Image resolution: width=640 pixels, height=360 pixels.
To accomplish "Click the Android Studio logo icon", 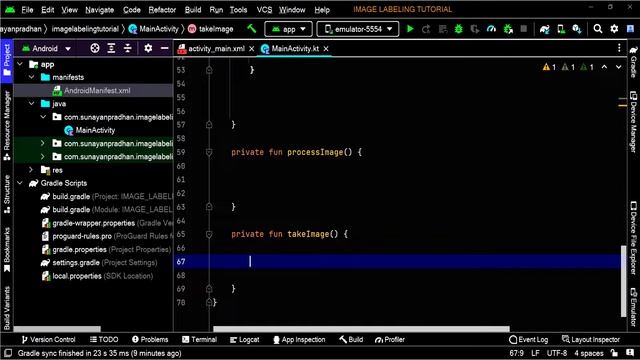I will [10, 9].
